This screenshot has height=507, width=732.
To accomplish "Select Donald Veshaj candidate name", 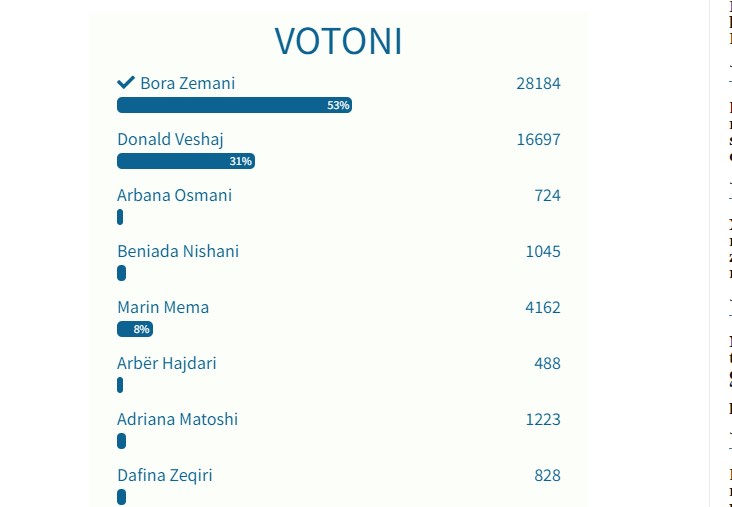I will pyautogui.click(x=170, y=139).
